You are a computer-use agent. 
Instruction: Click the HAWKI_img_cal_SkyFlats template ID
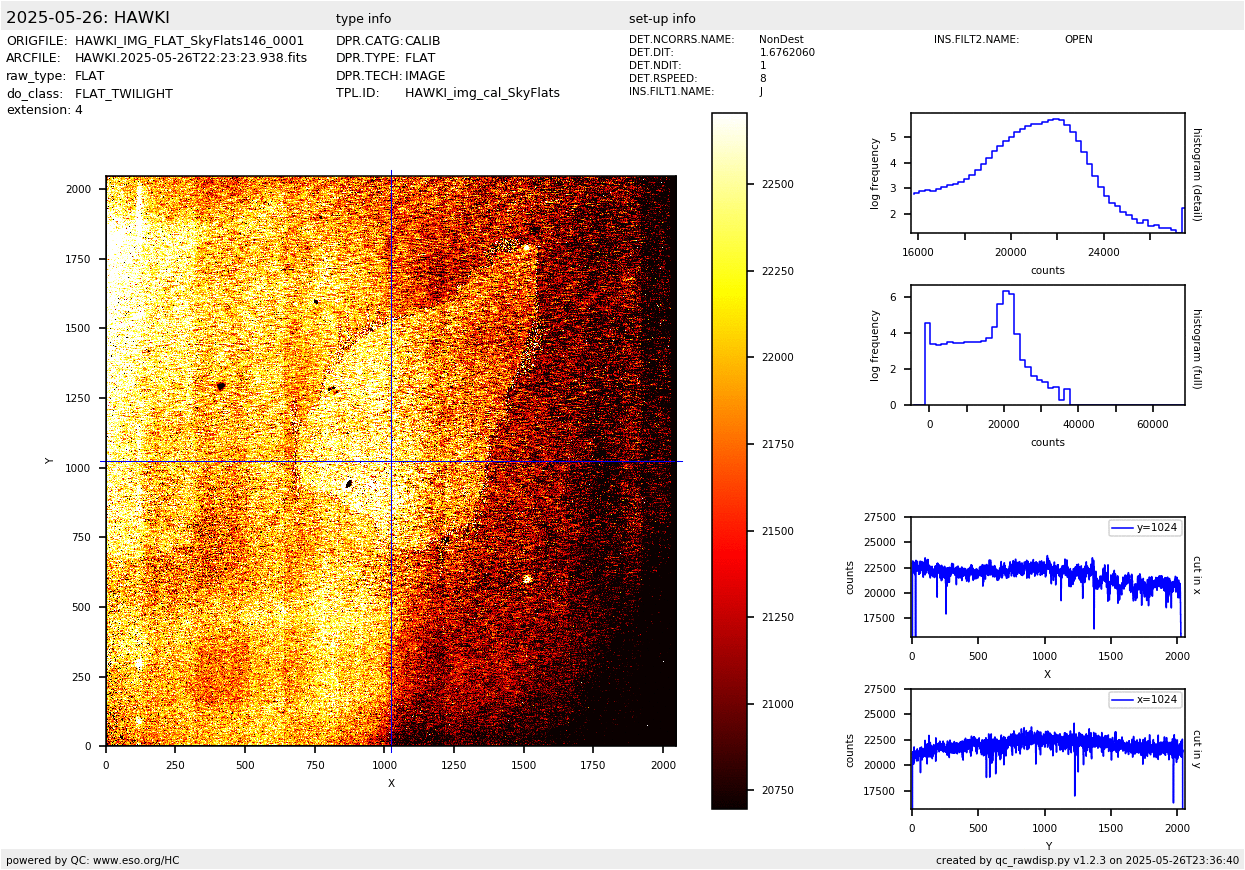[x=482, y=93]
